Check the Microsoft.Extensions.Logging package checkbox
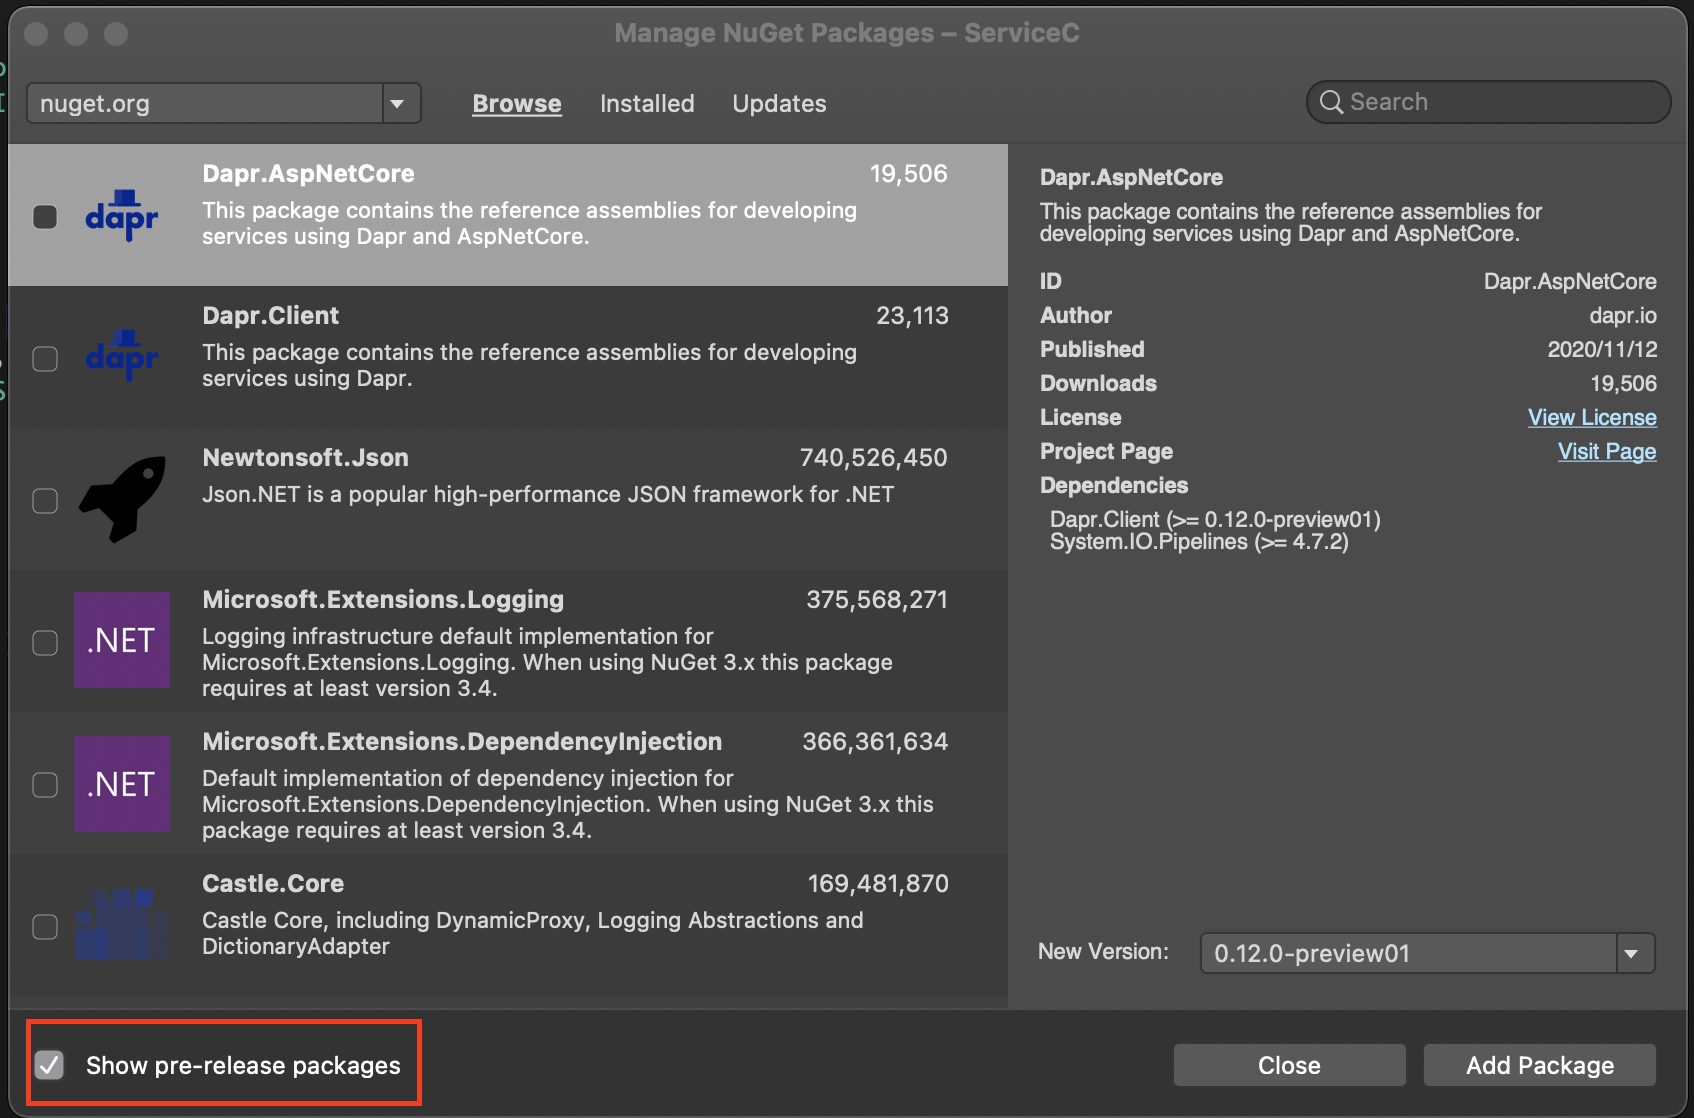1694x1118 pixels. [45, 643]
